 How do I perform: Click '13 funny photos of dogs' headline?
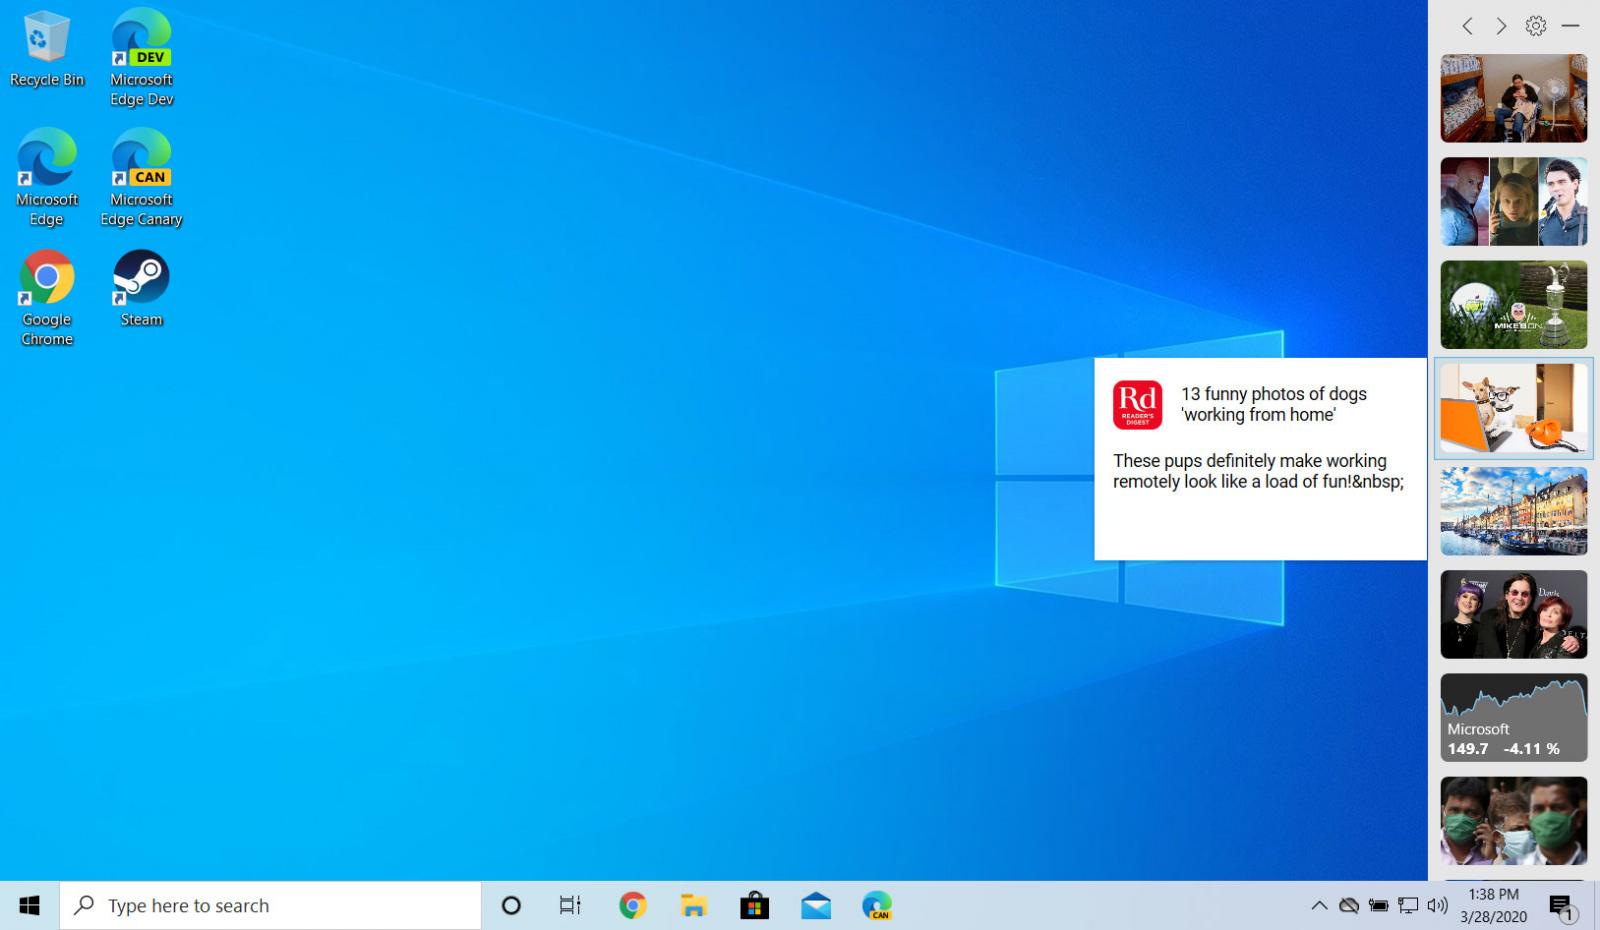click(1273, 404)
